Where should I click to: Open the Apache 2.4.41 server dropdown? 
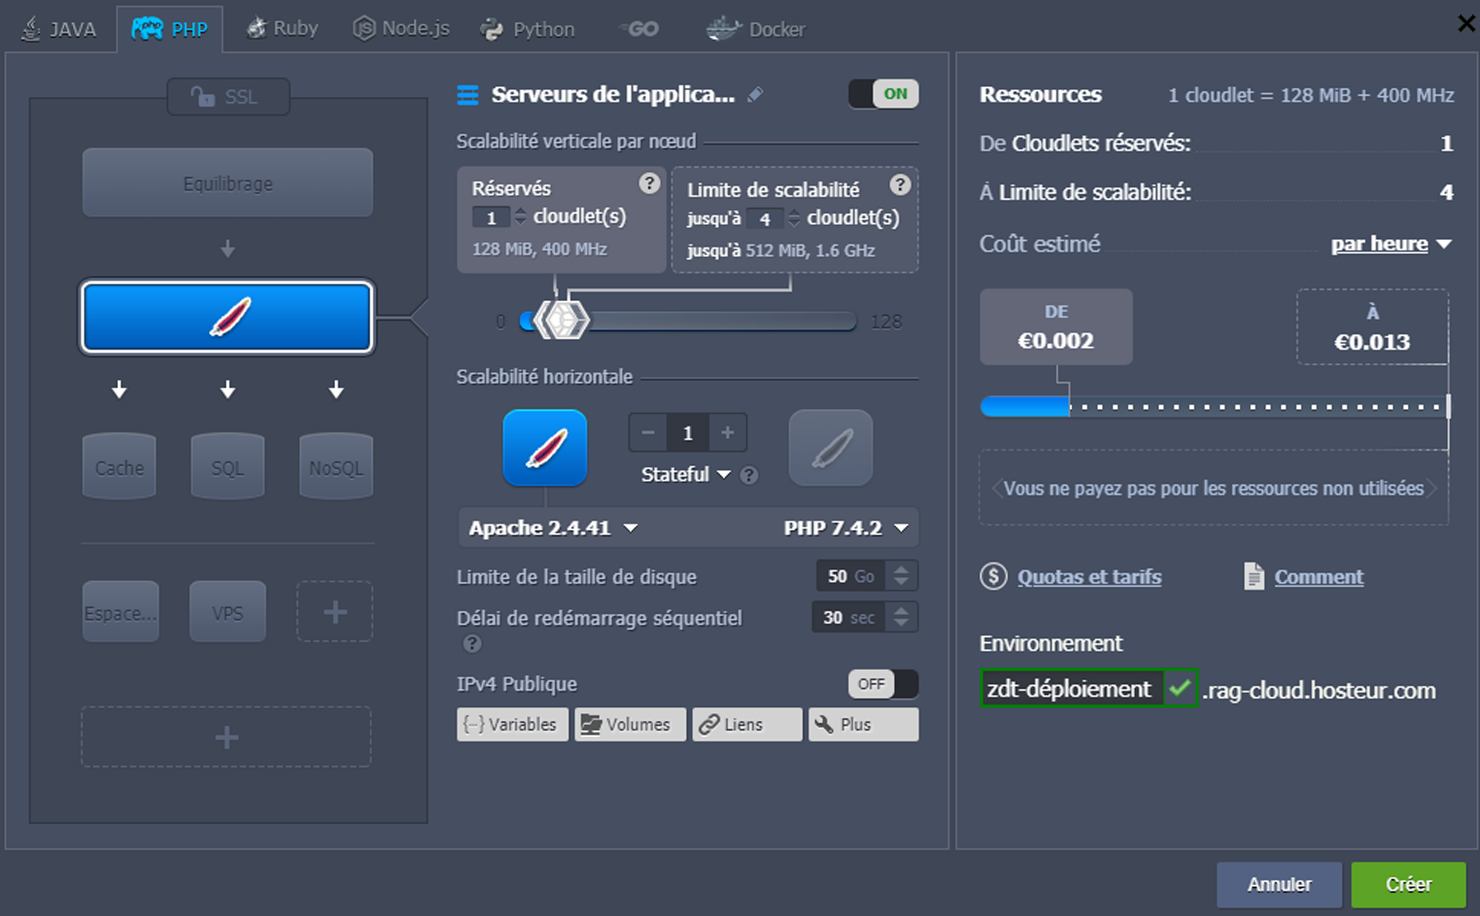(x=553, y=528)
